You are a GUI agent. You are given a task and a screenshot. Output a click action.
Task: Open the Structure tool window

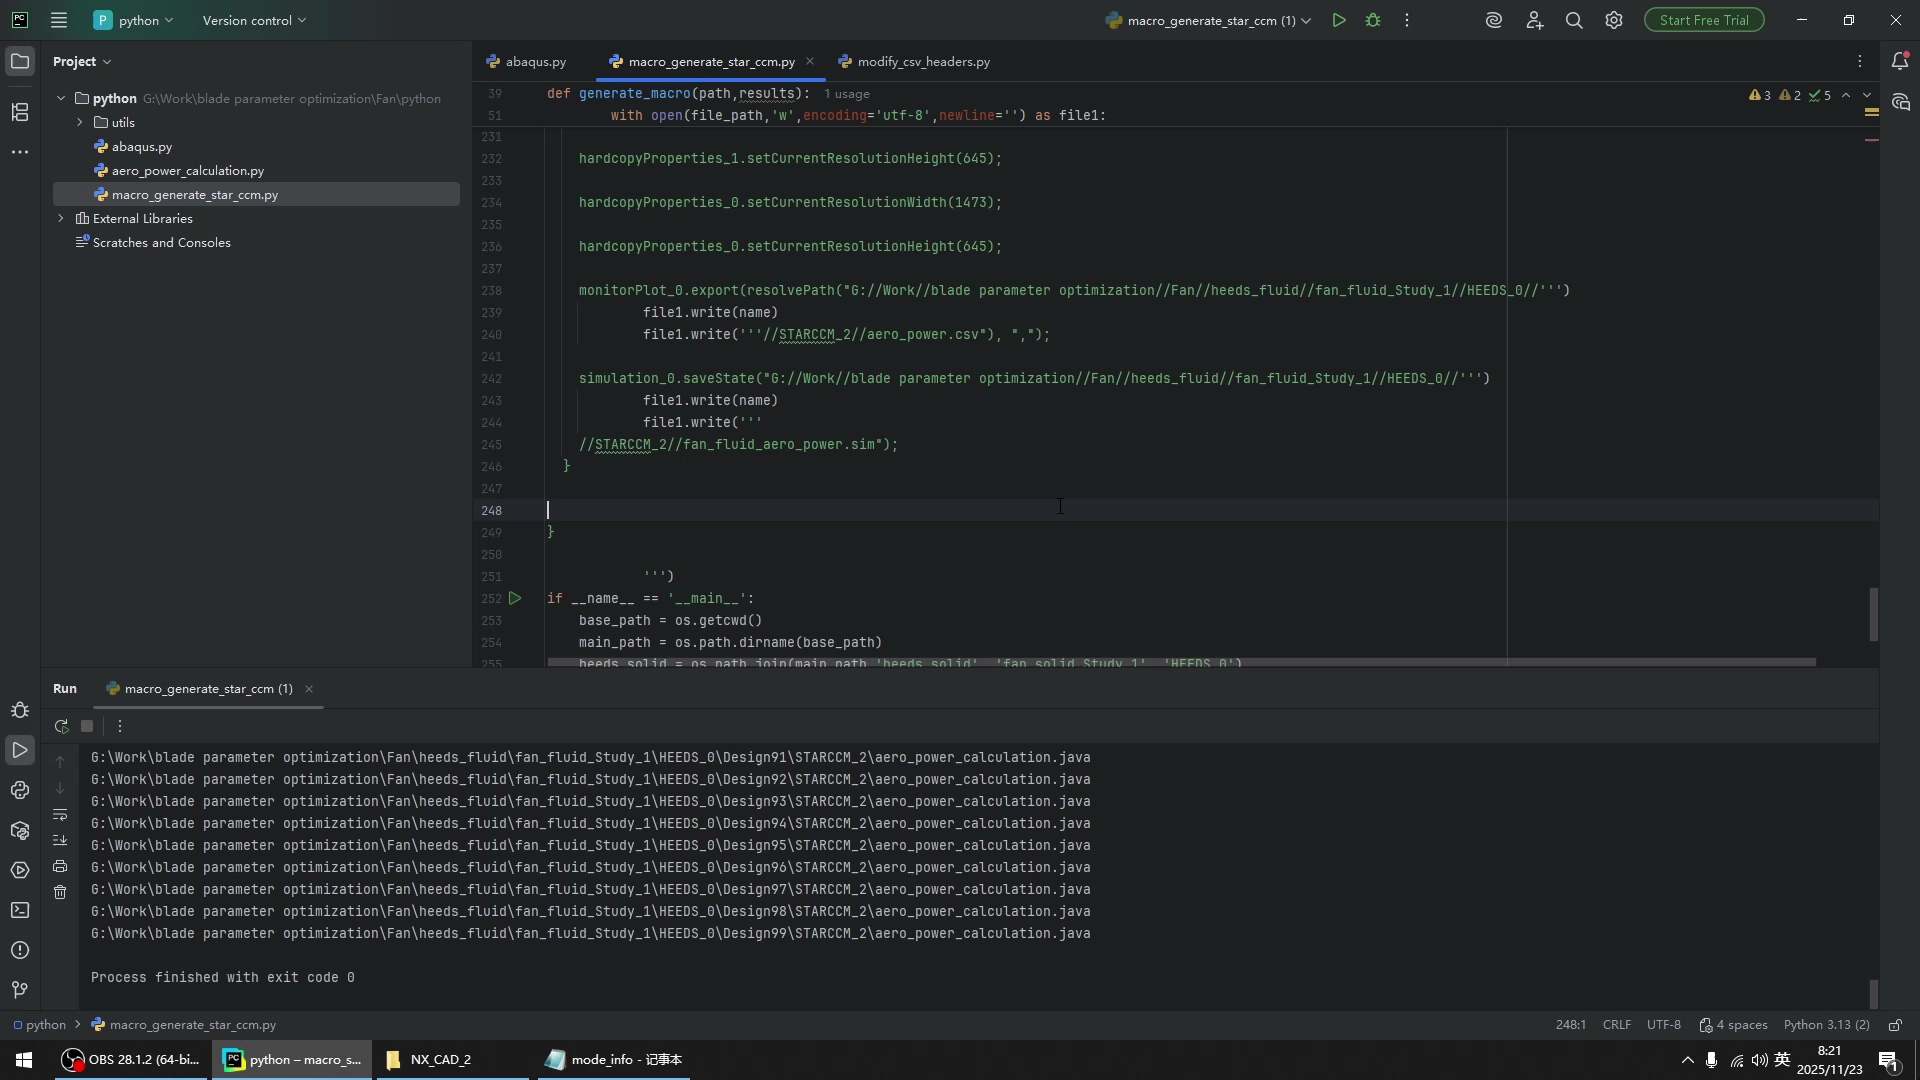20,112
